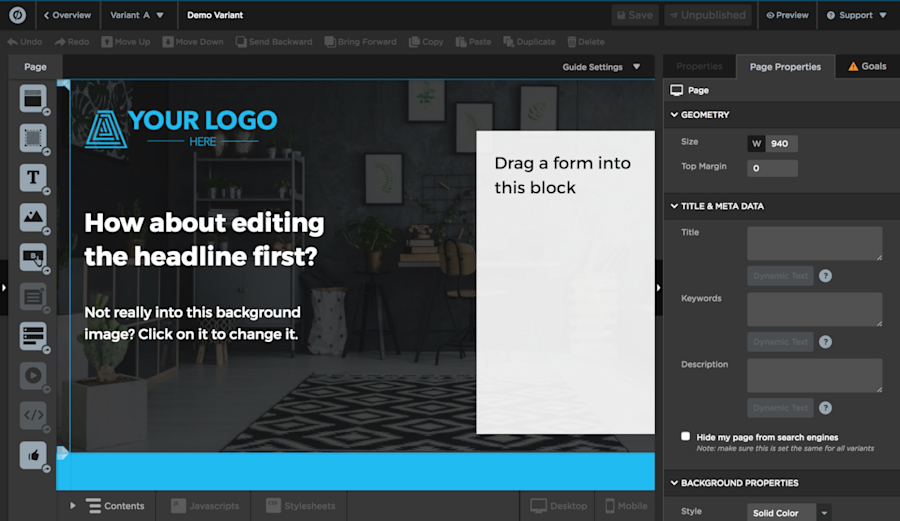This screenshot has width=900, height=521.
Task: Open the Guide Settings dropdown
Action: click(601, 67)
